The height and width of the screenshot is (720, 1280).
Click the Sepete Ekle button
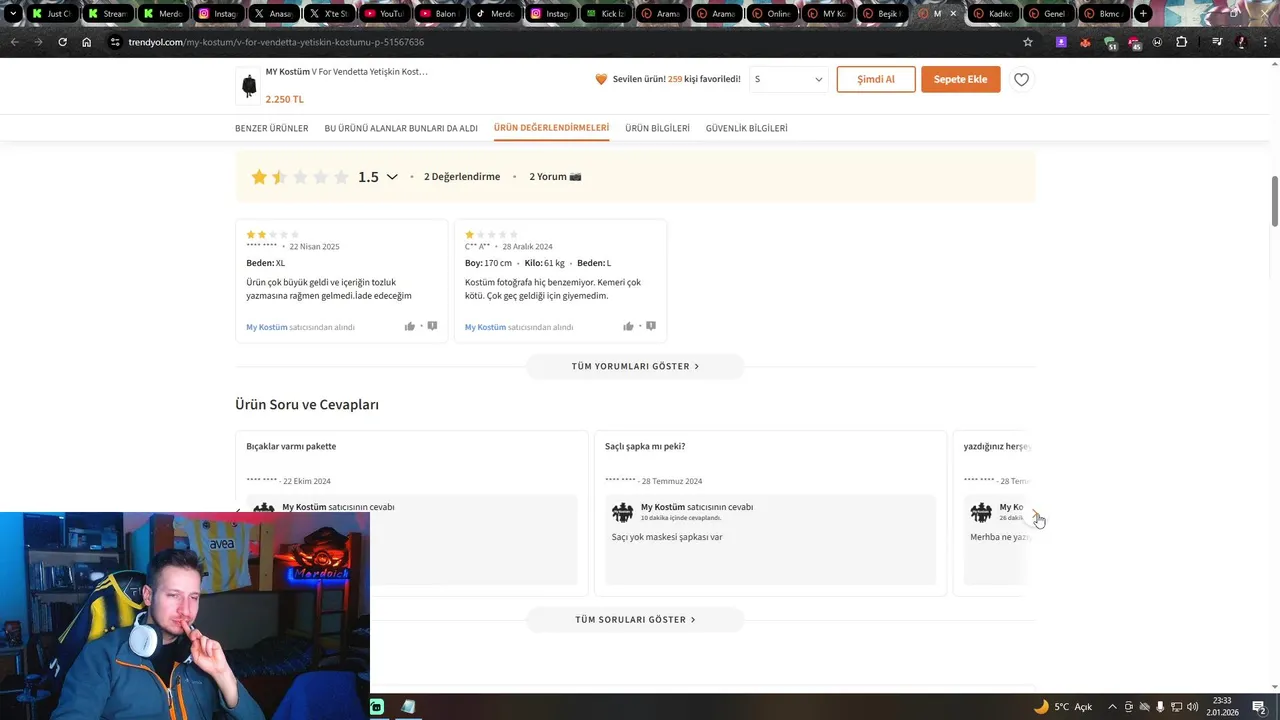click(960, 79)
